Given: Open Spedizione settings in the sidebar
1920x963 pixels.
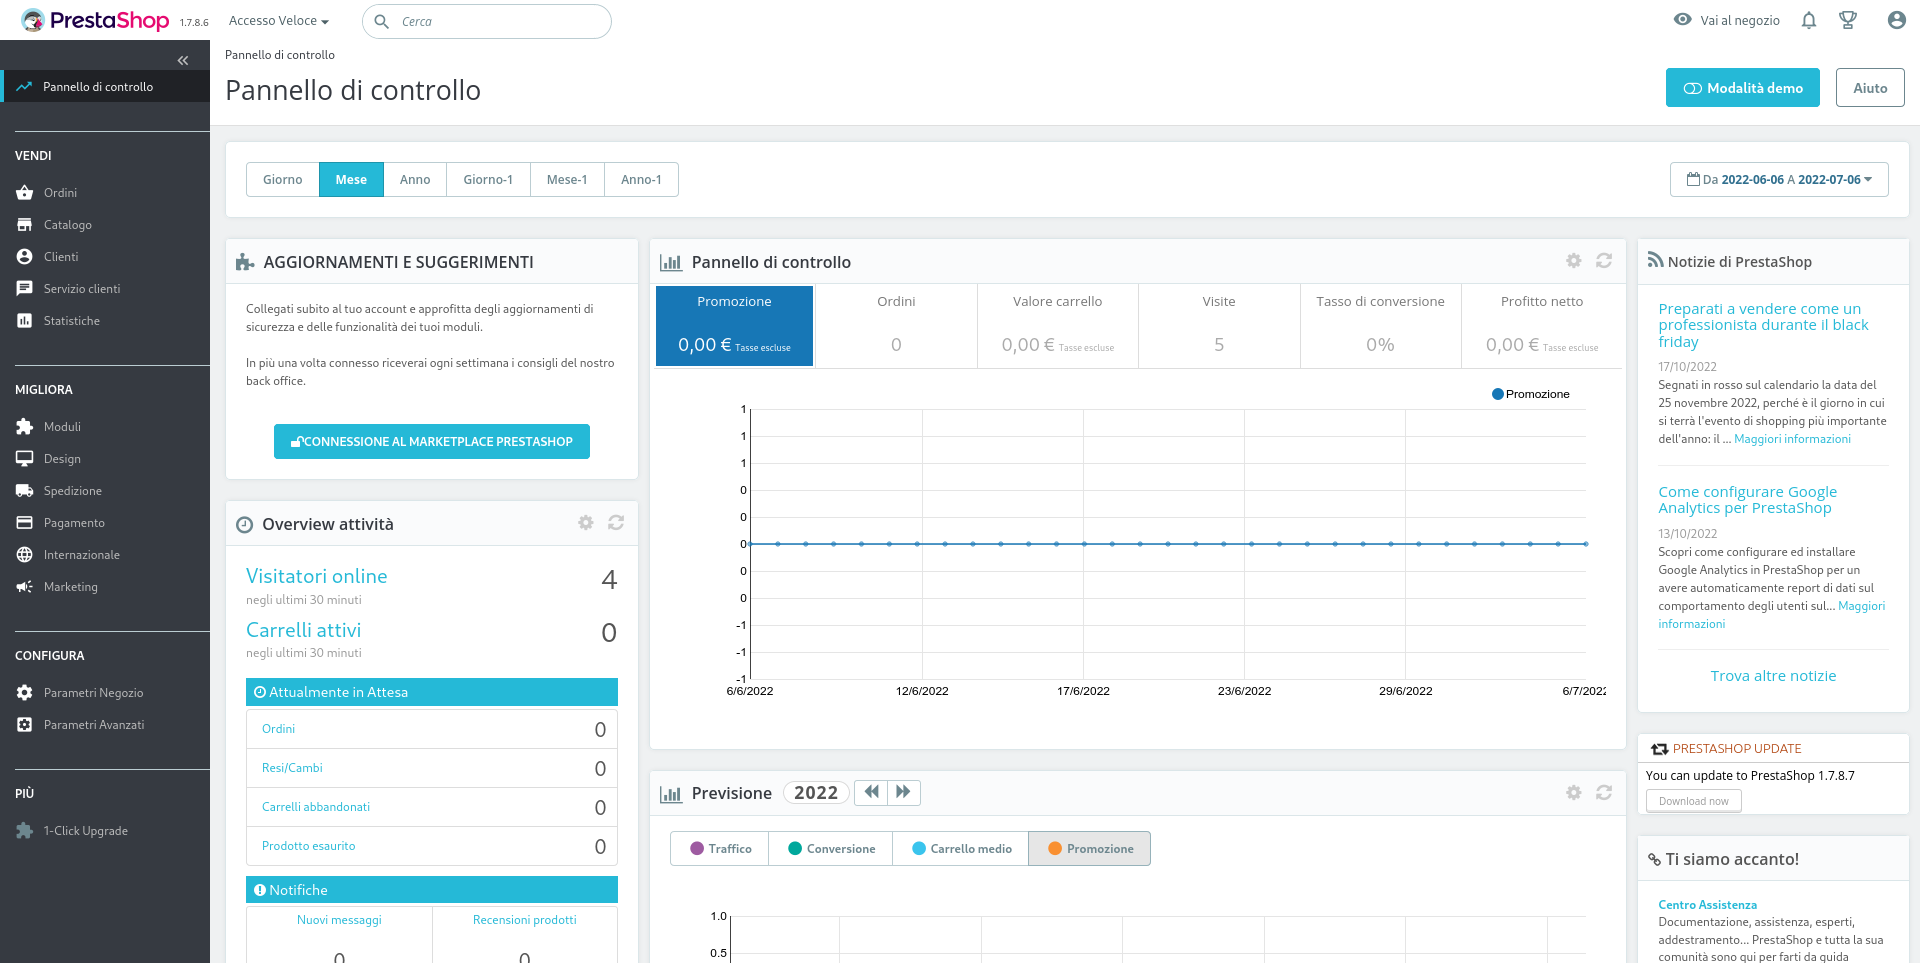Looking at the screenshot, I should point(71,490).
